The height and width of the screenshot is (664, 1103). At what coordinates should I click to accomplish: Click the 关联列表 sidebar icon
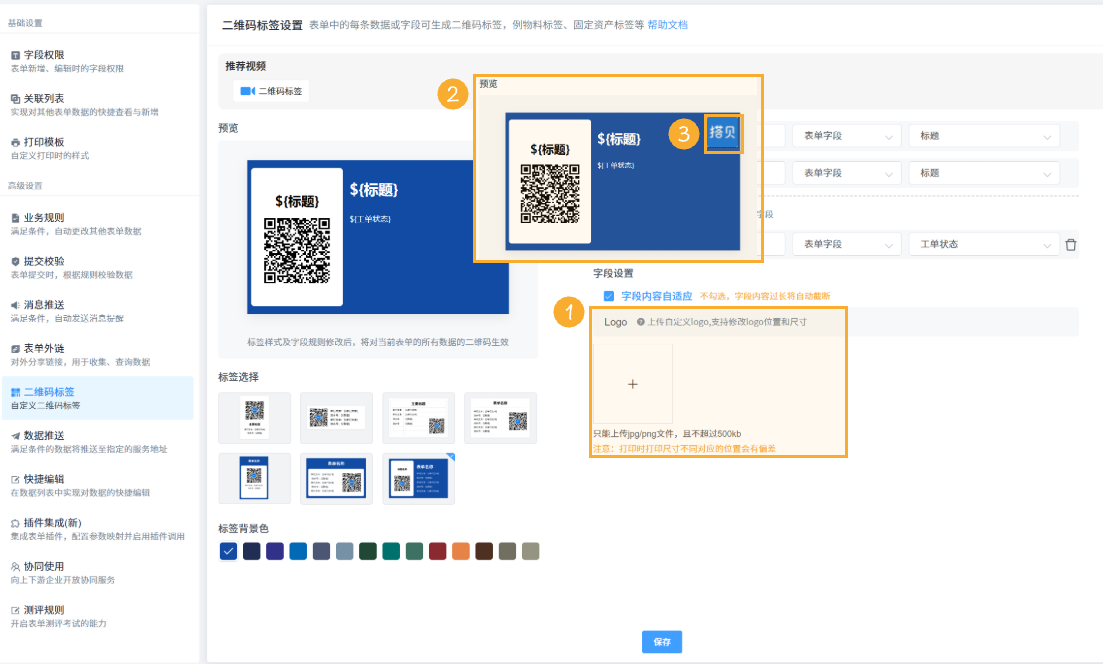(x=15, y=98)
